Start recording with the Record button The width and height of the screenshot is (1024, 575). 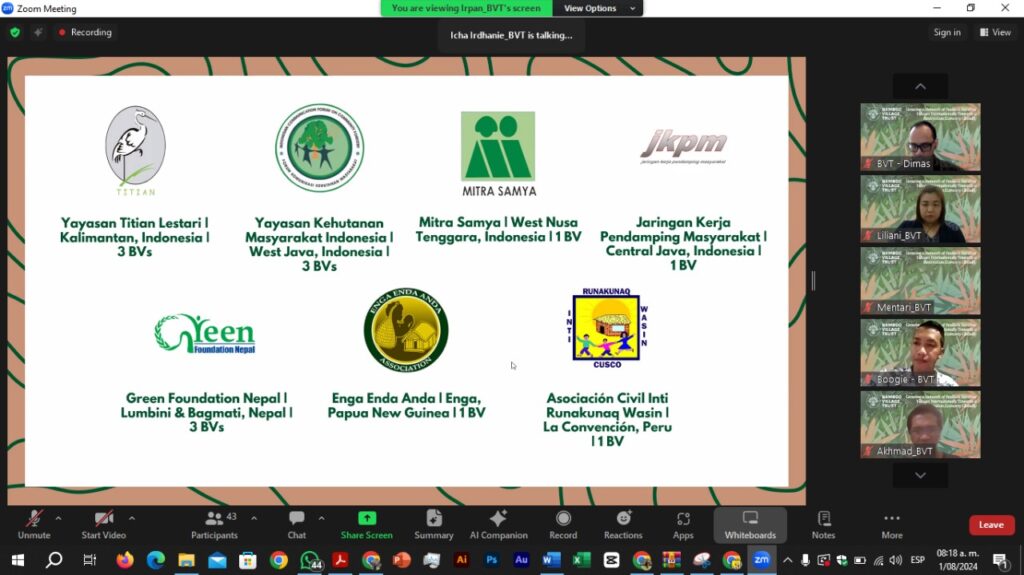point(563,525)
